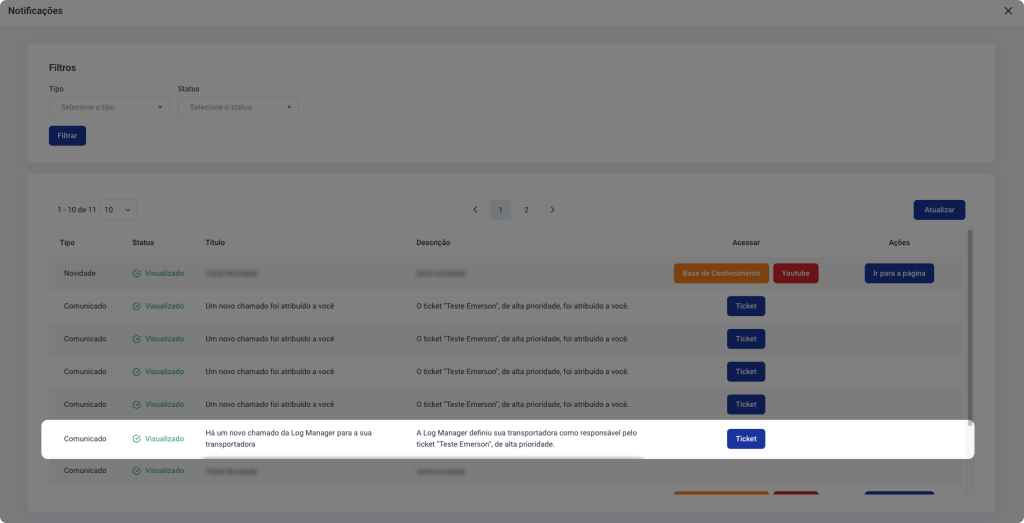Open the orange Base de Conhecimento button

[721, 273]
